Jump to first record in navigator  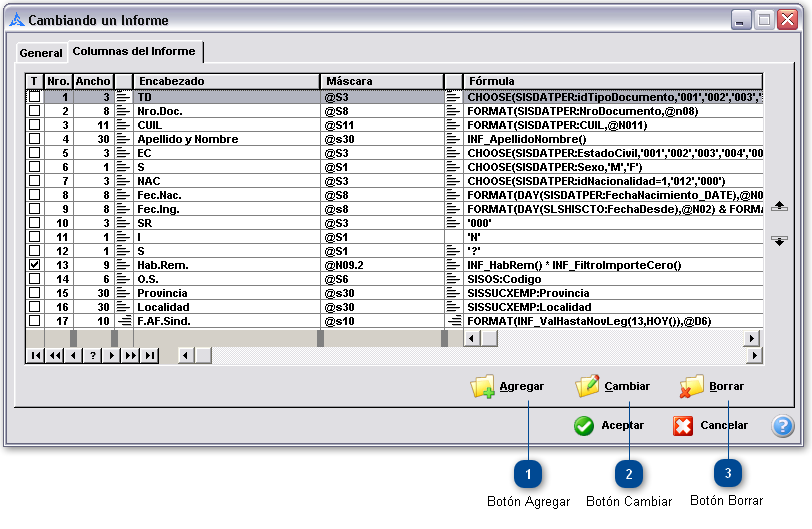(35, 355)
